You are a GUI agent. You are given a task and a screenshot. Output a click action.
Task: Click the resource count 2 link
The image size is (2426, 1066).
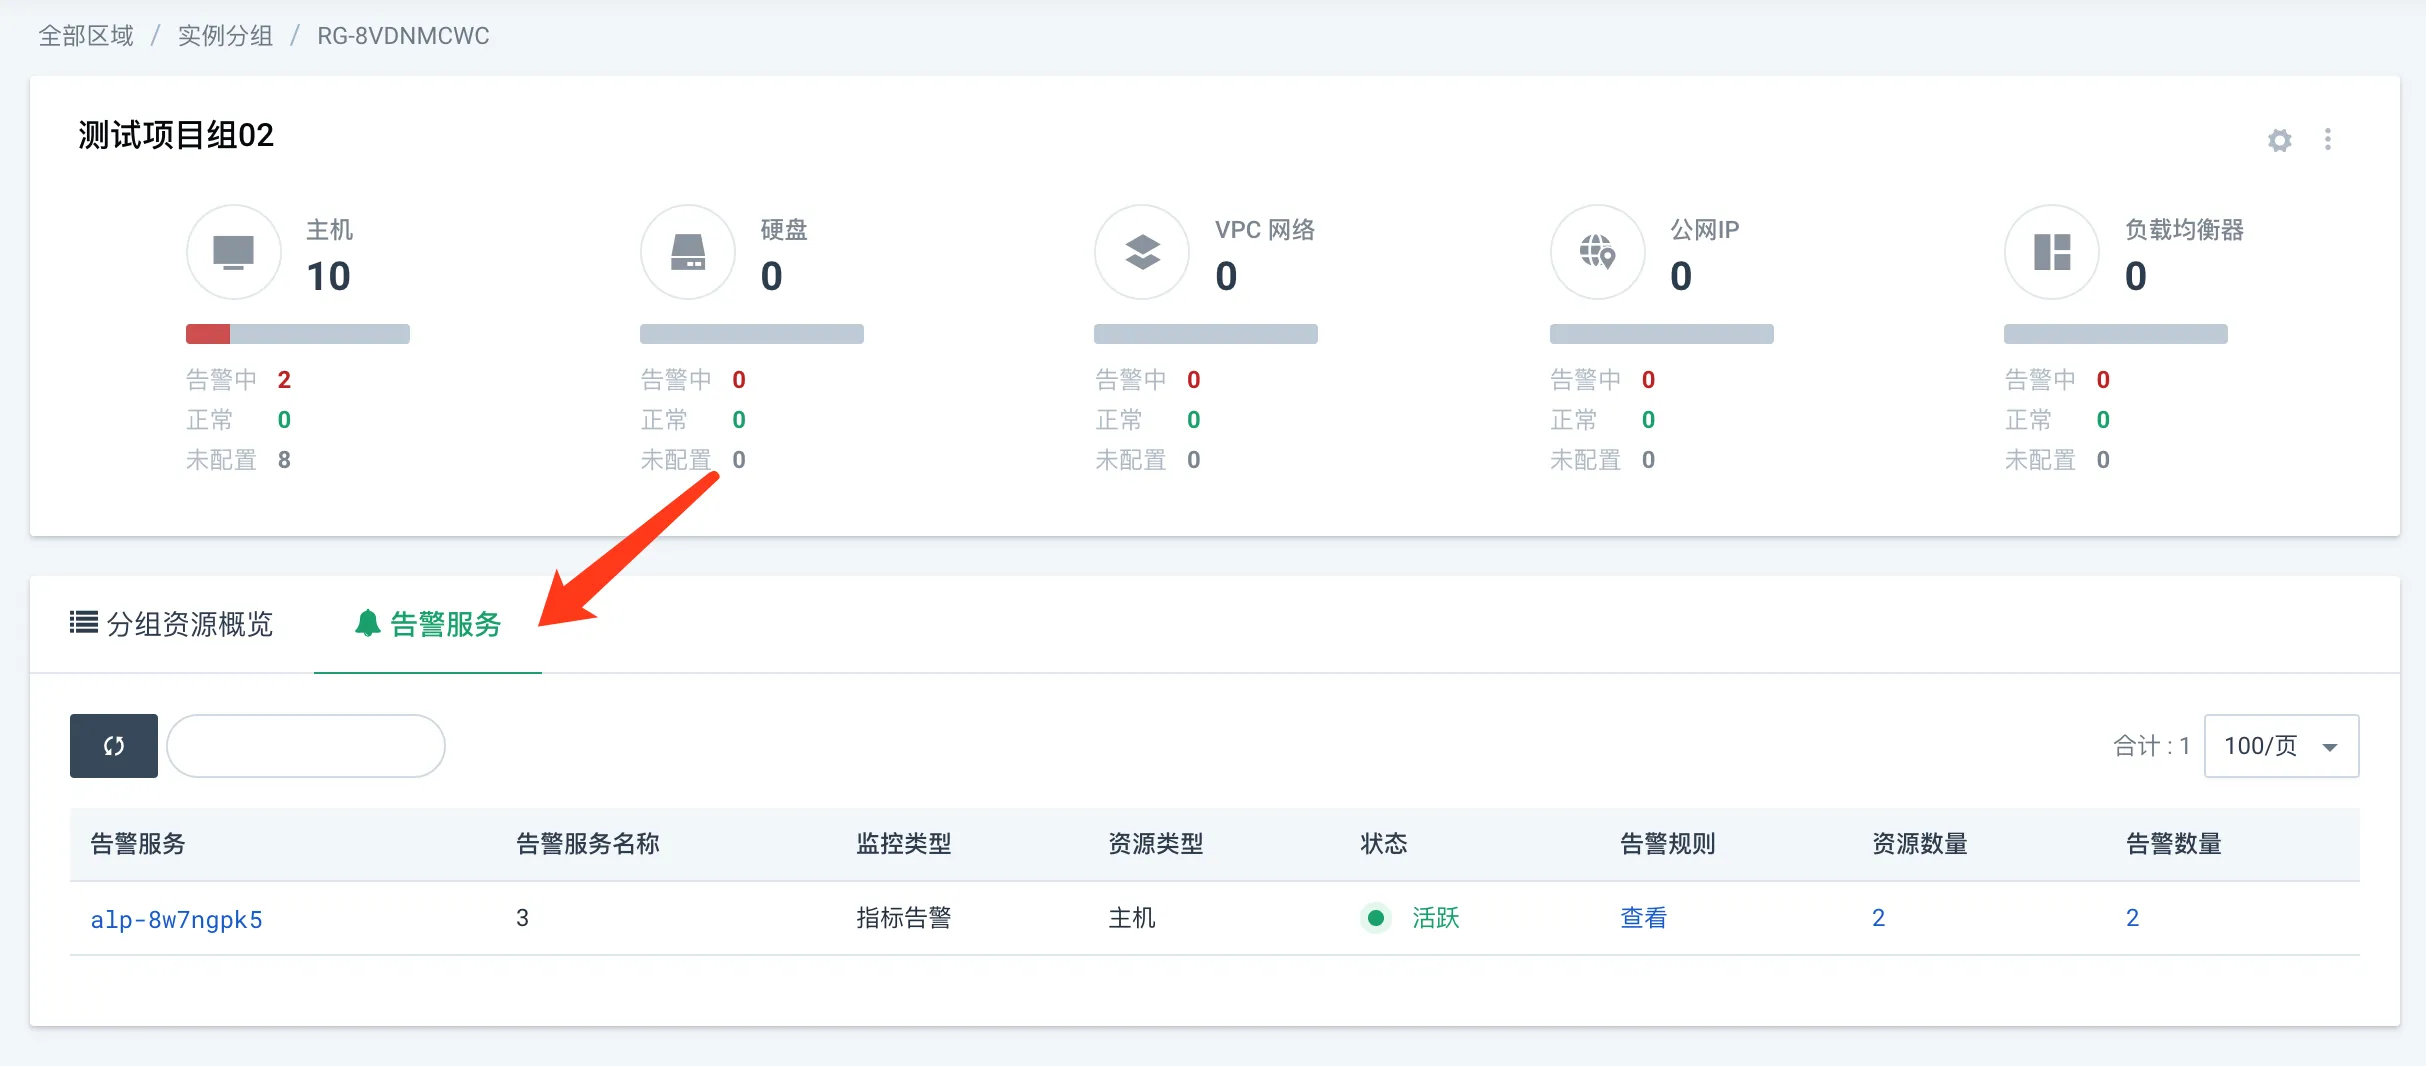coord(1878,918)
